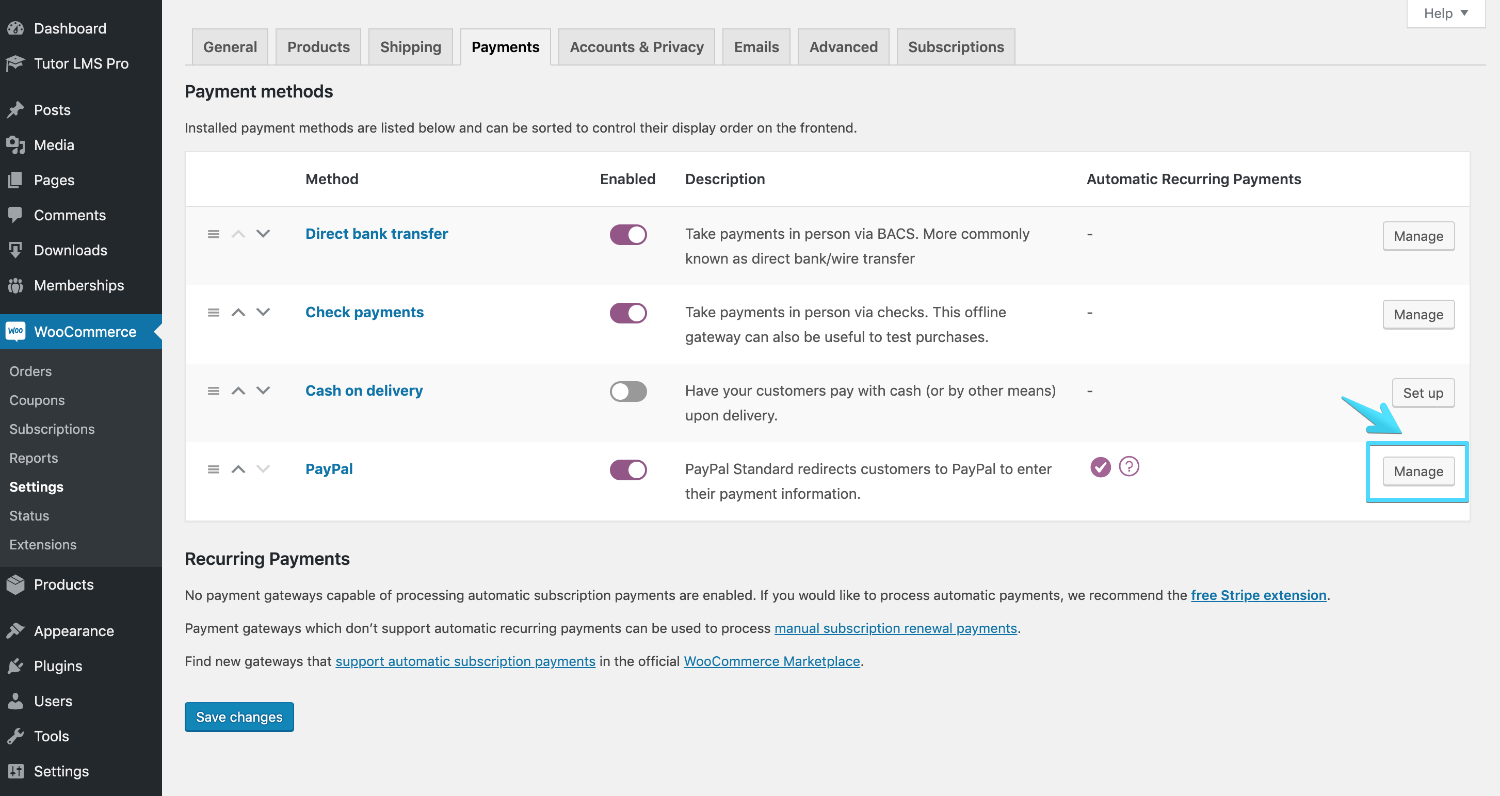Click Manage for Direct bank transfer

click(x=1418, y=236)
